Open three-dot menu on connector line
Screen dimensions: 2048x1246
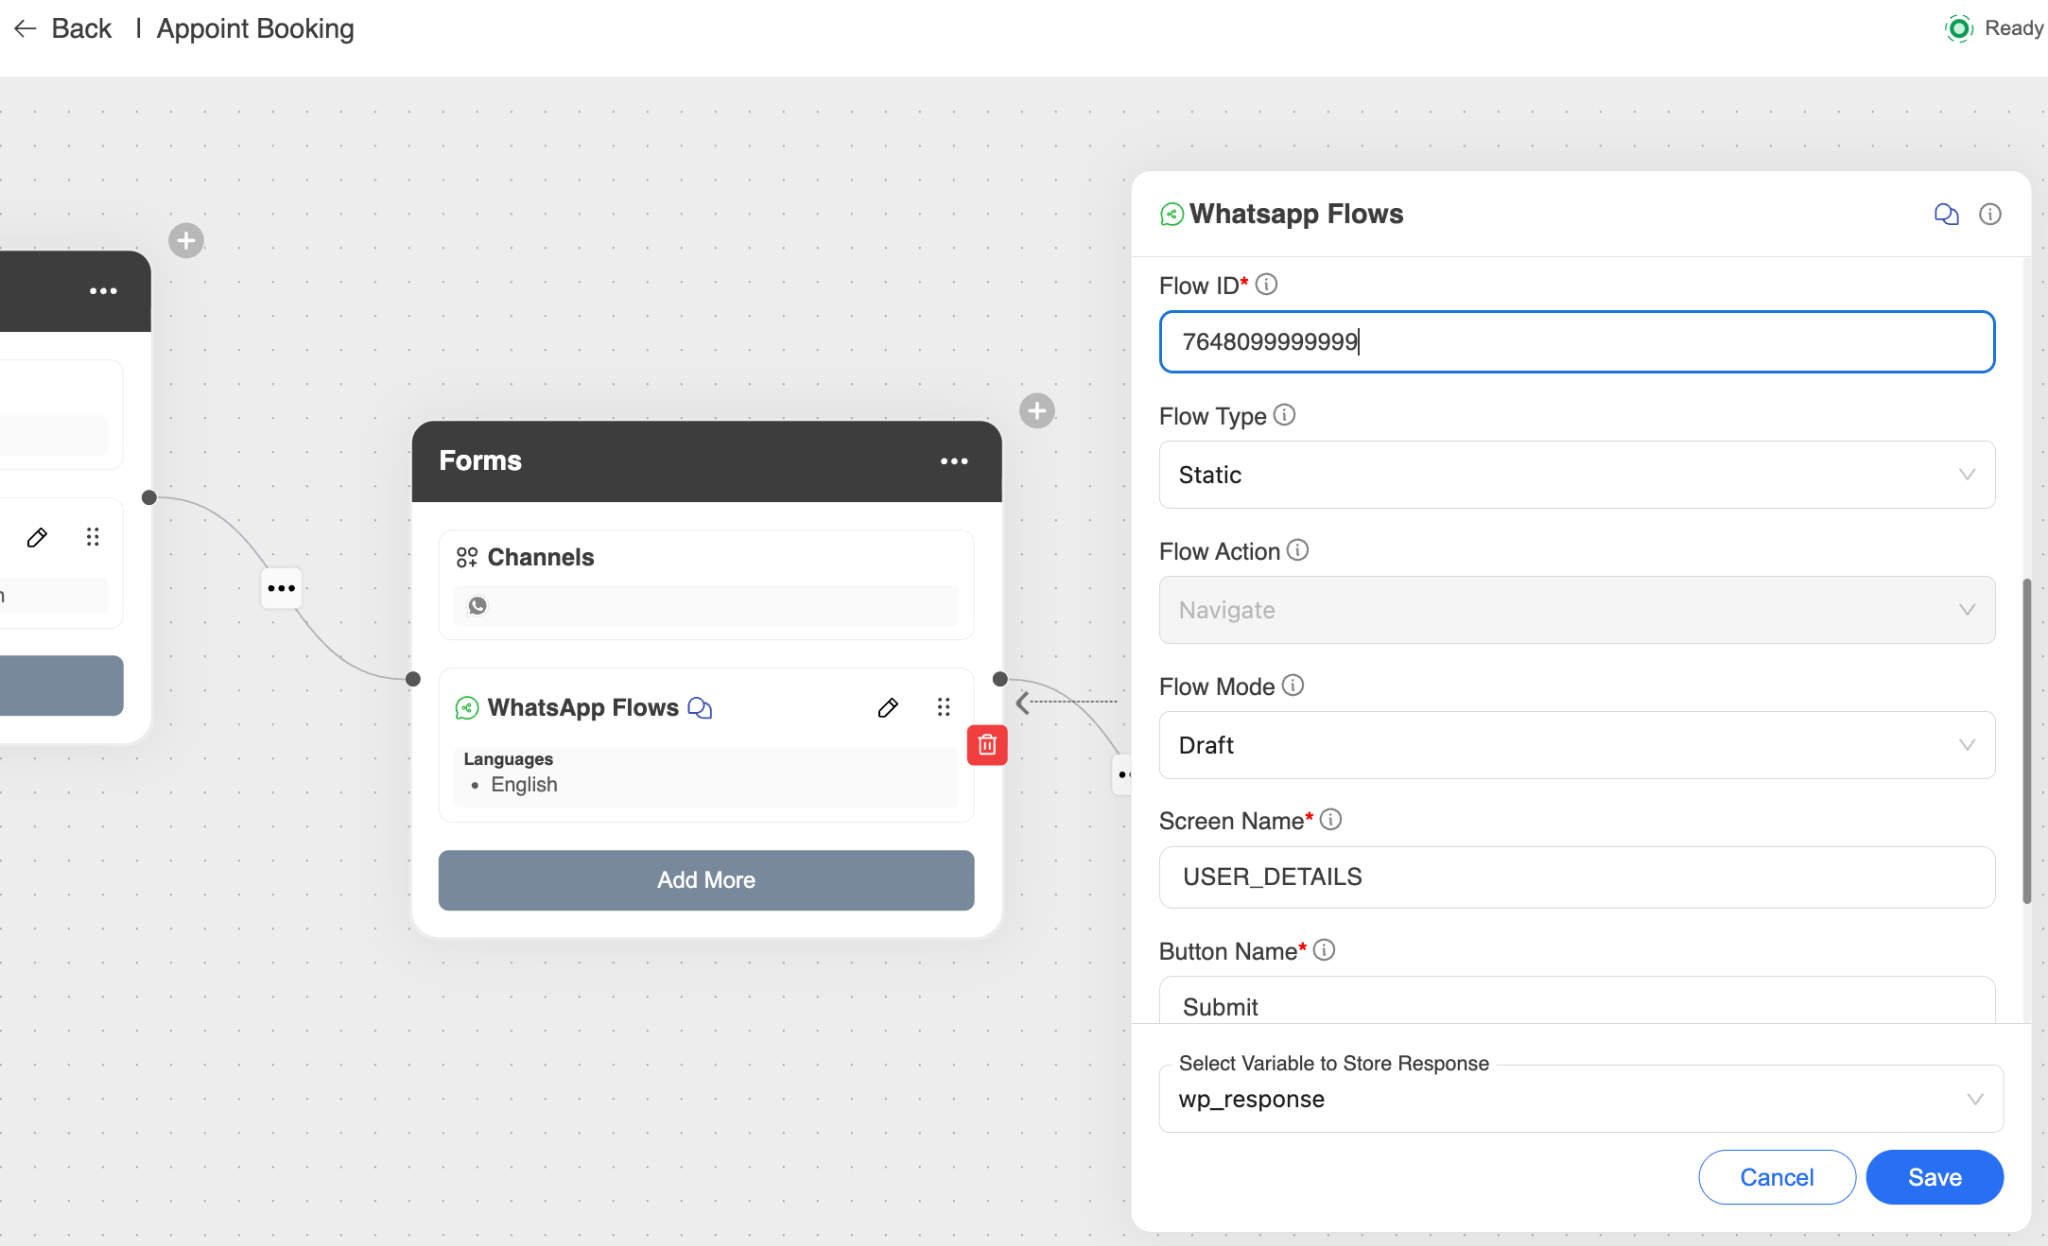pos(281,588)
